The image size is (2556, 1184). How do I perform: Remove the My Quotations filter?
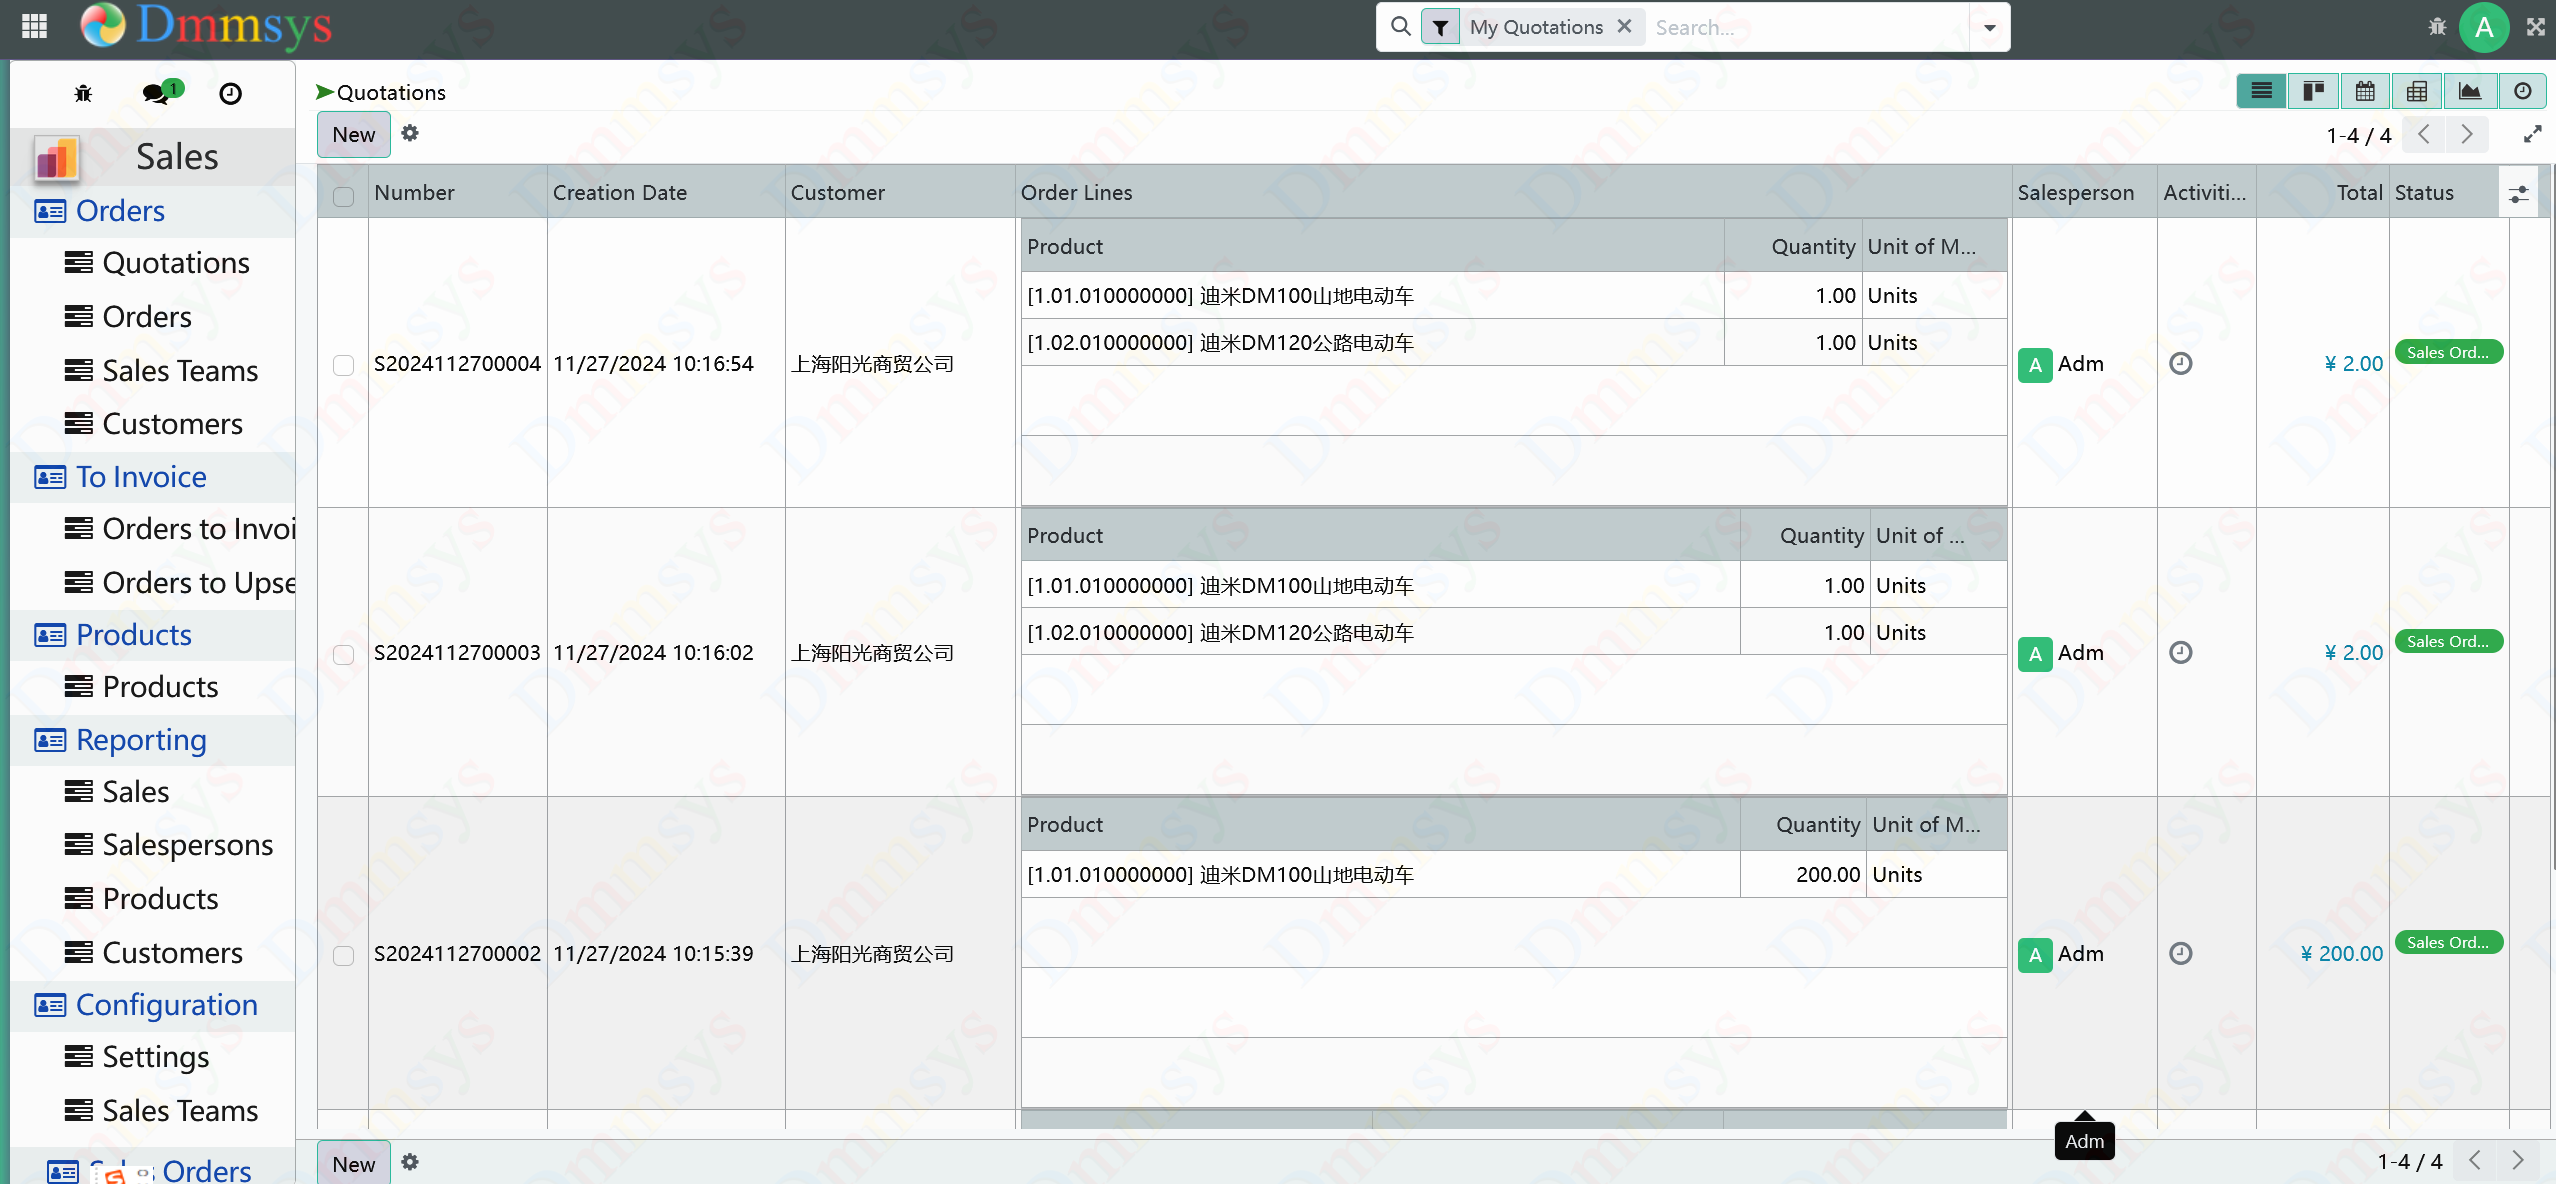[1625, 27]
